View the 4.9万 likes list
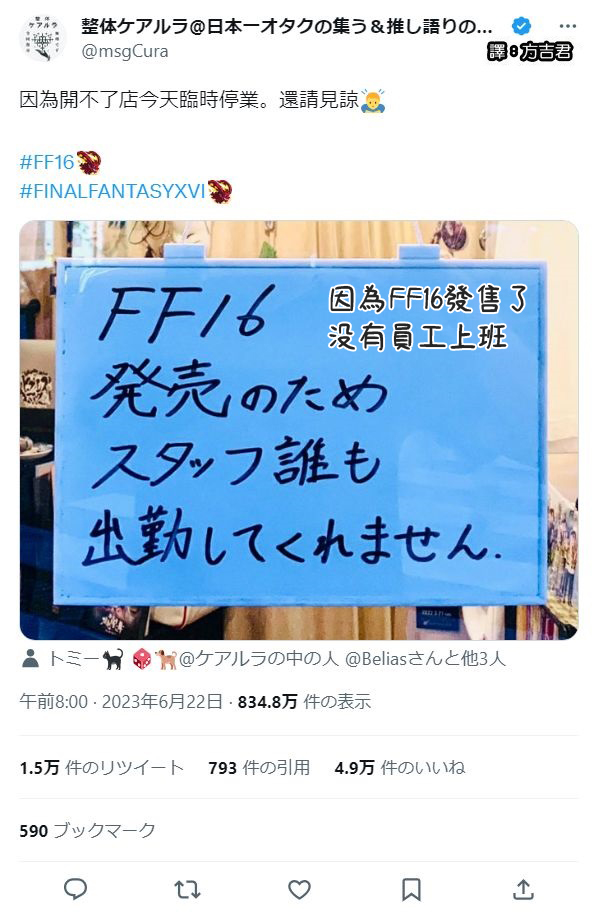Screen dimensions: 598x918 400,768
